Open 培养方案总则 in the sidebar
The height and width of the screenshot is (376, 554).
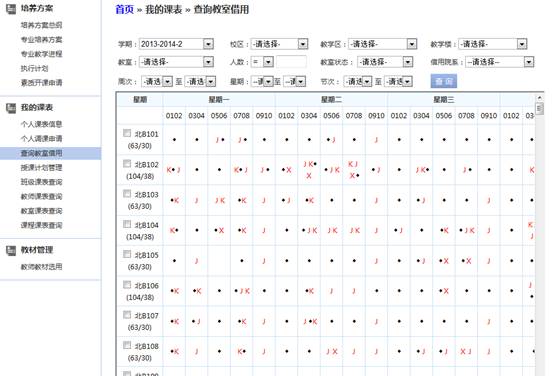tap(41, 25)
